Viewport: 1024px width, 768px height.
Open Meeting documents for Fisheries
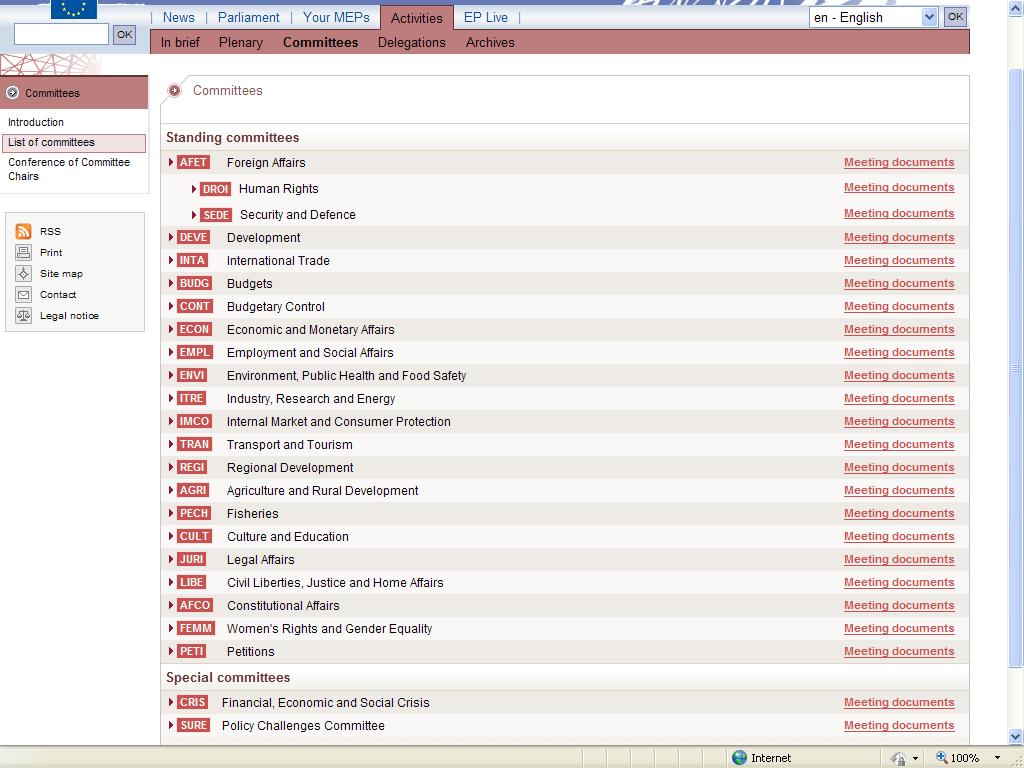(898, 513)
